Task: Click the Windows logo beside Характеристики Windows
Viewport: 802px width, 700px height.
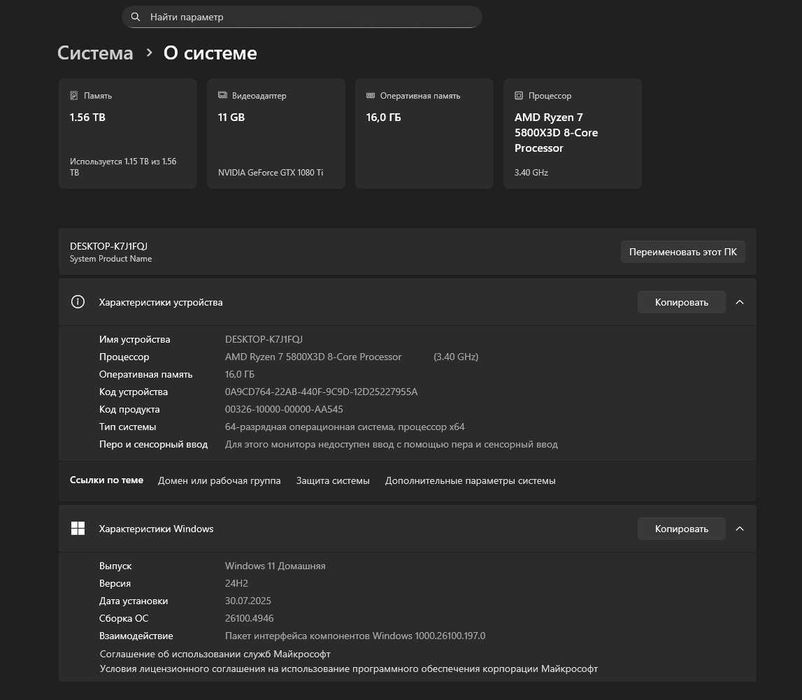Action: (78, 528)
